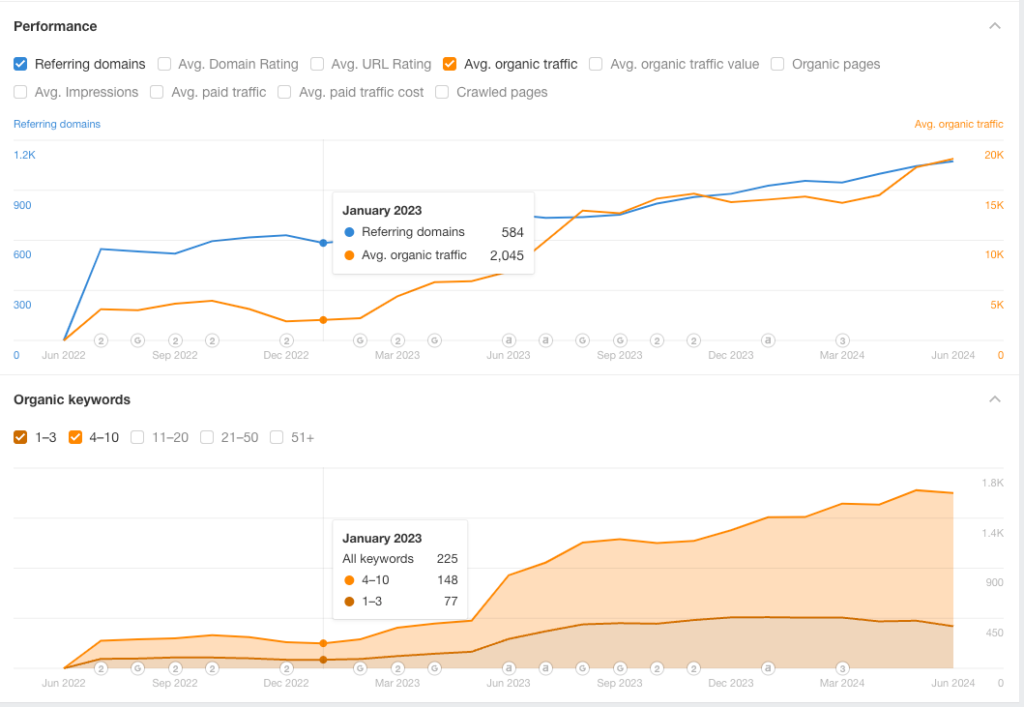Viewport: 1024px width, 707px height.
Task: Click last 'a' marker on Performance chart timeline
Action: tap(768, 340)
